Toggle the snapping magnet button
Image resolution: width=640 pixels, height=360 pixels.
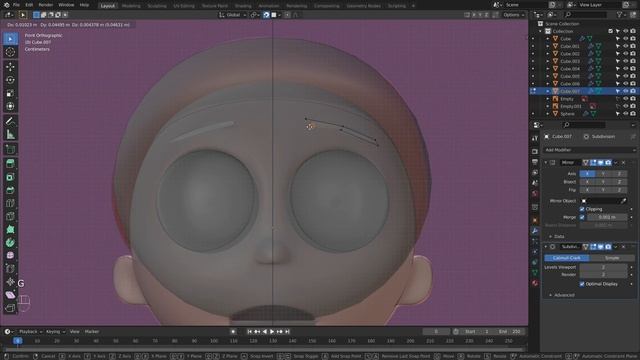point(266,15)
